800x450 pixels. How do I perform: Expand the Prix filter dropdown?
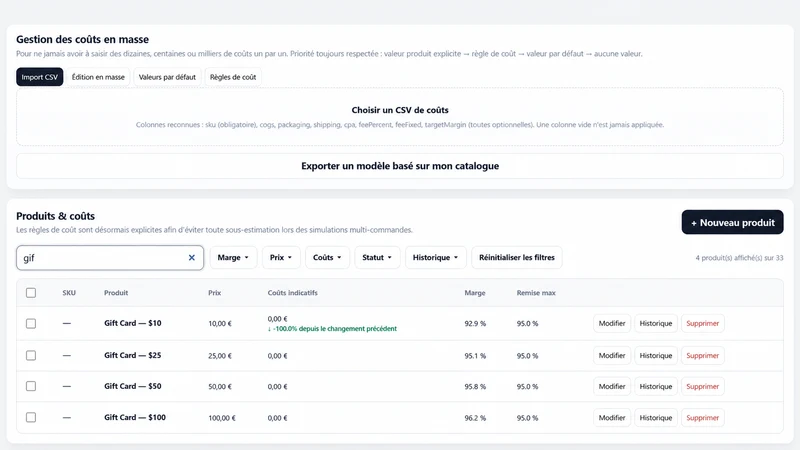(x=281, y=258)
